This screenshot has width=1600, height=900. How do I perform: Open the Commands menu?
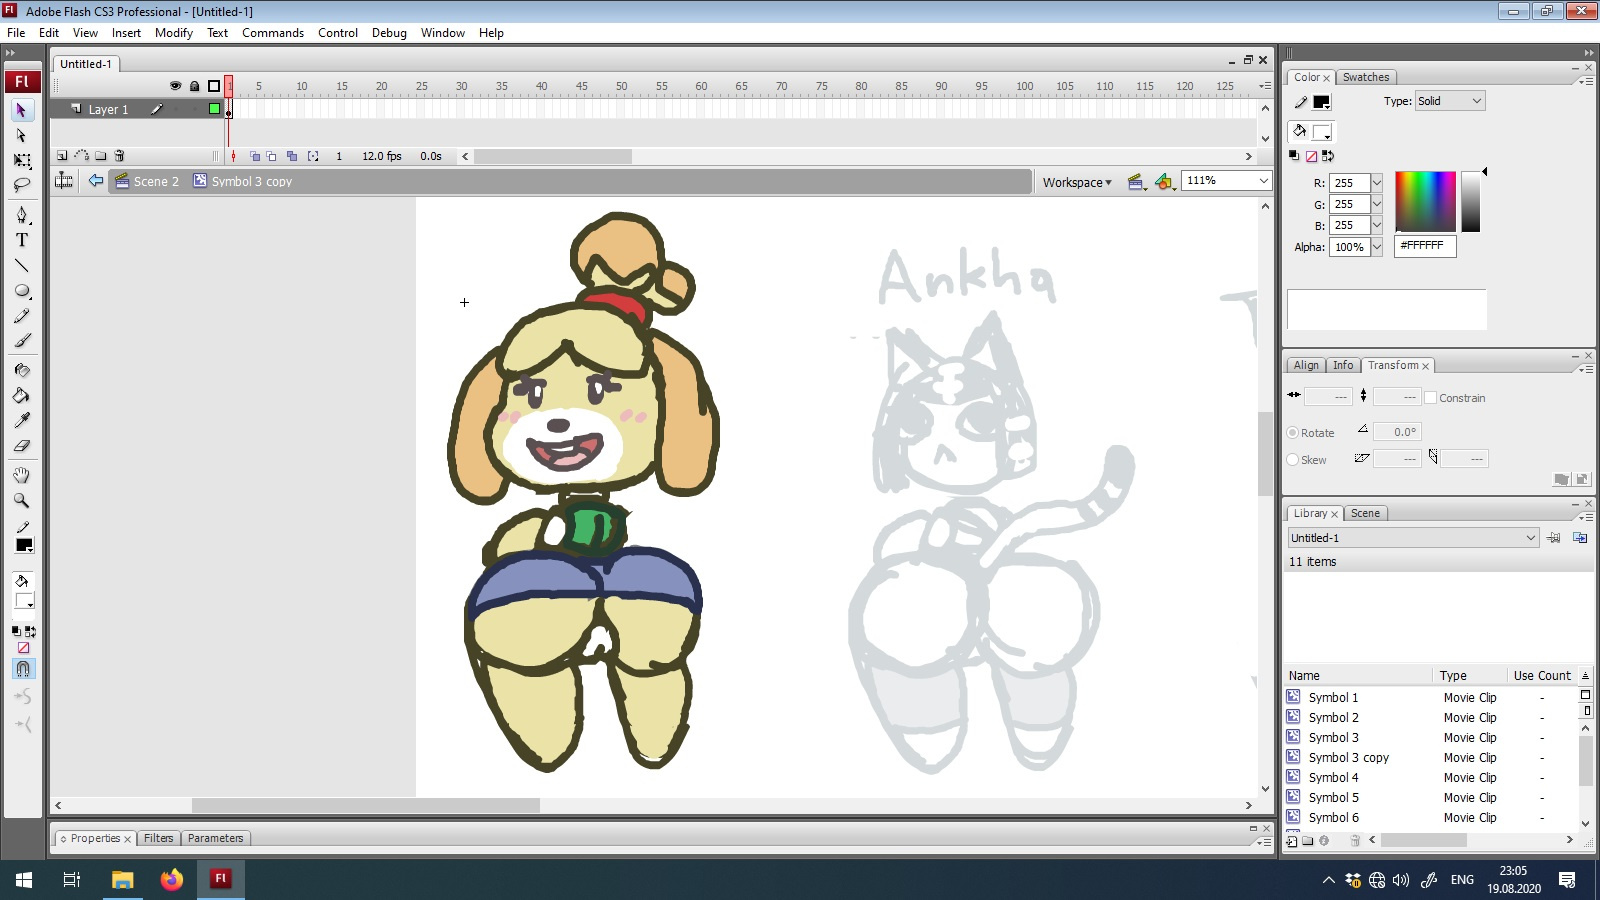click(x=273, y=33)
